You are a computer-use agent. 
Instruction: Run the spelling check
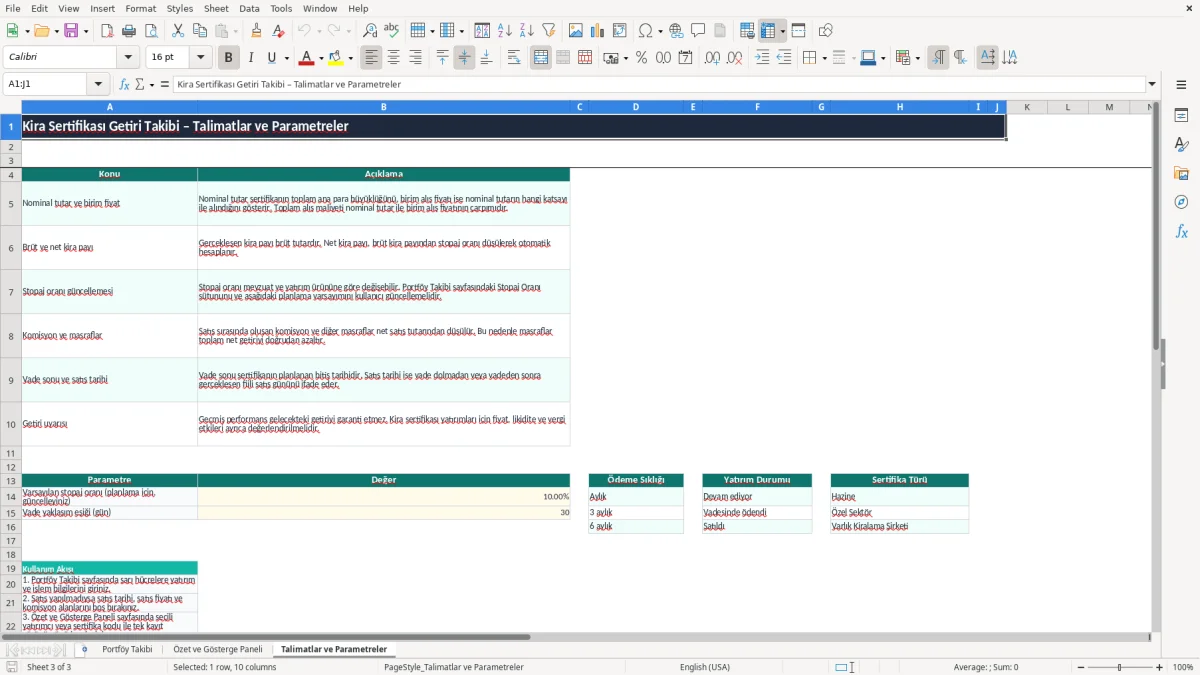[392, 31]
